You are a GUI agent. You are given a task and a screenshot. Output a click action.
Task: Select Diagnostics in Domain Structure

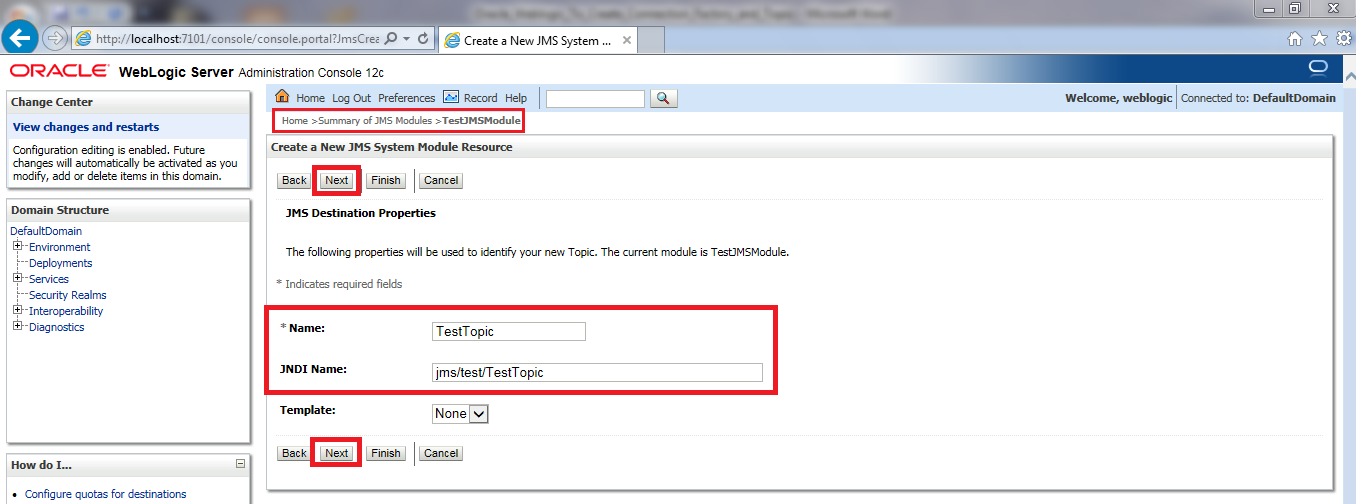pyautogui.click(x=57, y=327)
